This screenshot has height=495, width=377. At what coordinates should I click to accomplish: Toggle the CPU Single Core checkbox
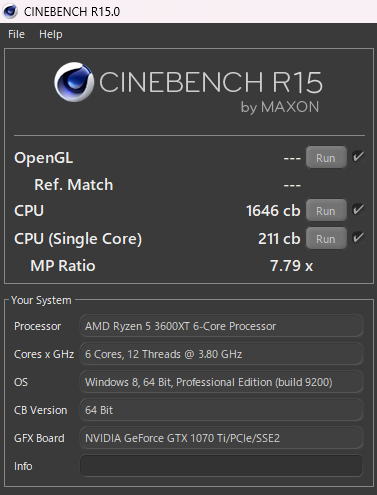358,237
